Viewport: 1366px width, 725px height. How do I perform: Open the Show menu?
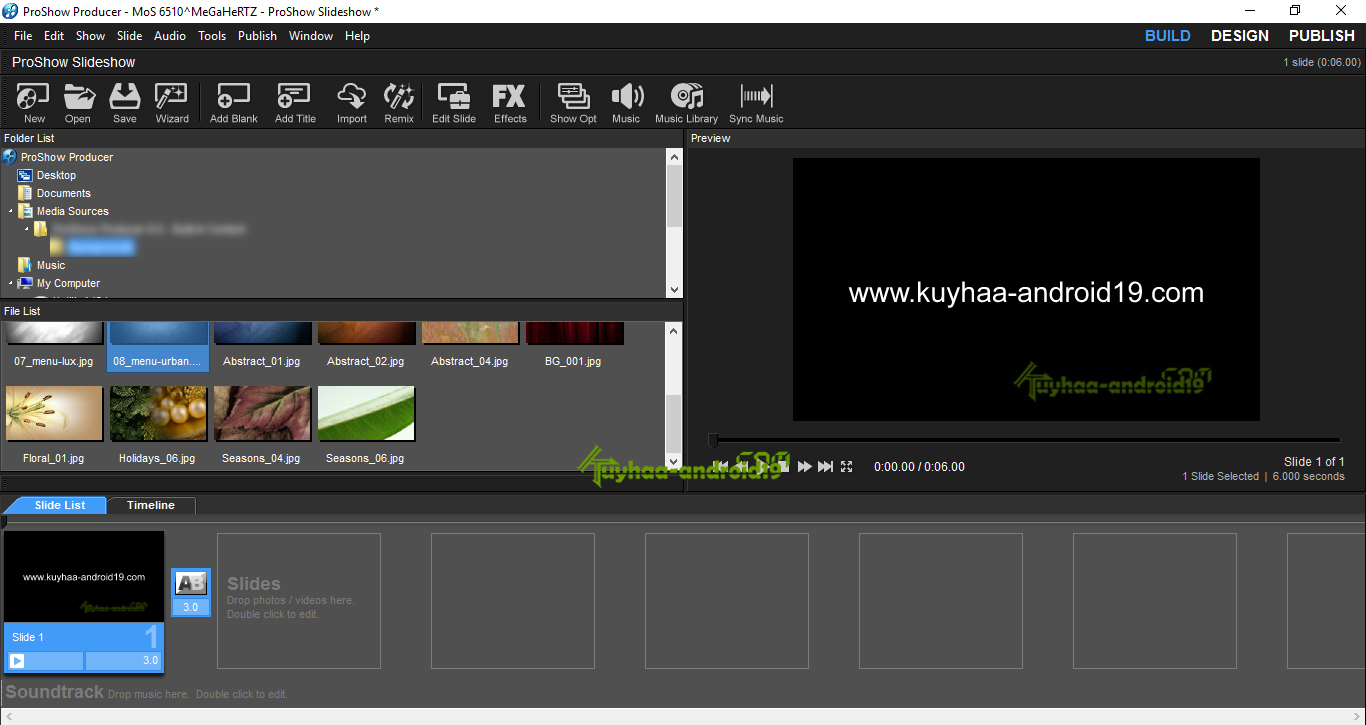pyautogui.click(x=90, y=36)
